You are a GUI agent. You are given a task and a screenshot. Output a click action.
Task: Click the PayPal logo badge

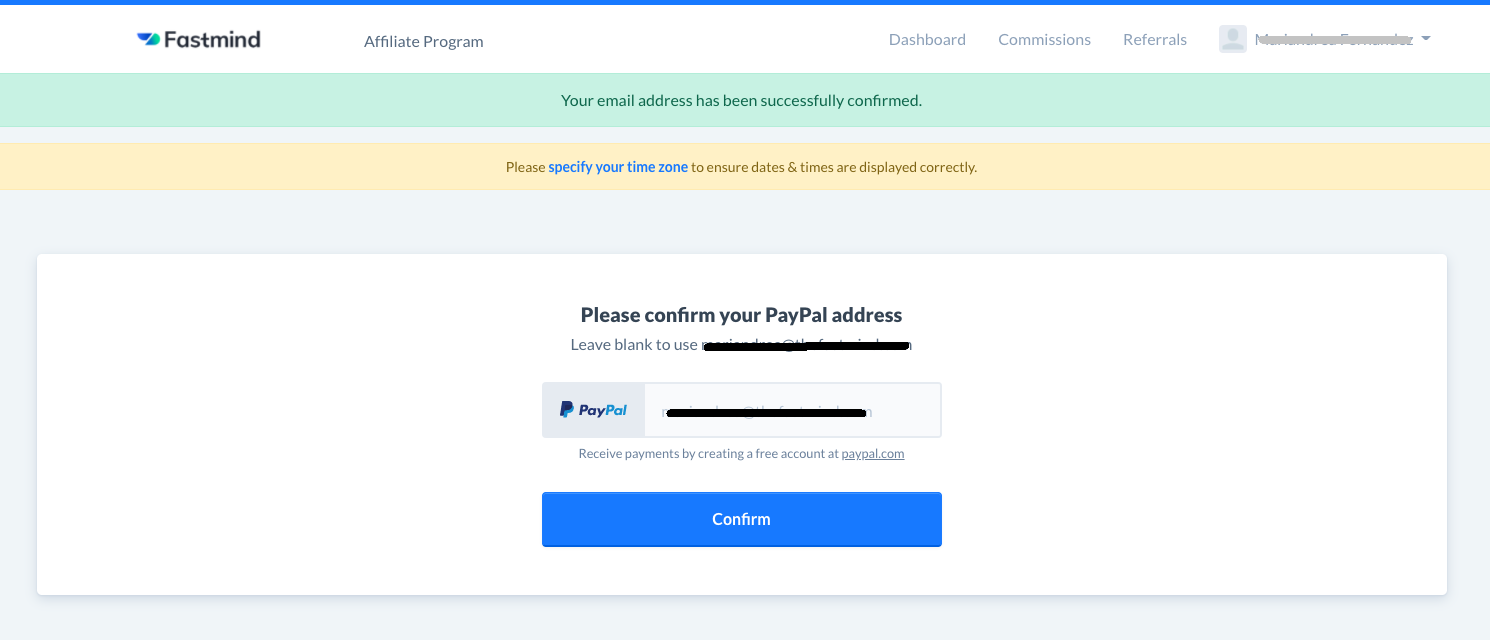pyautogui.click(x=594, y=410)
